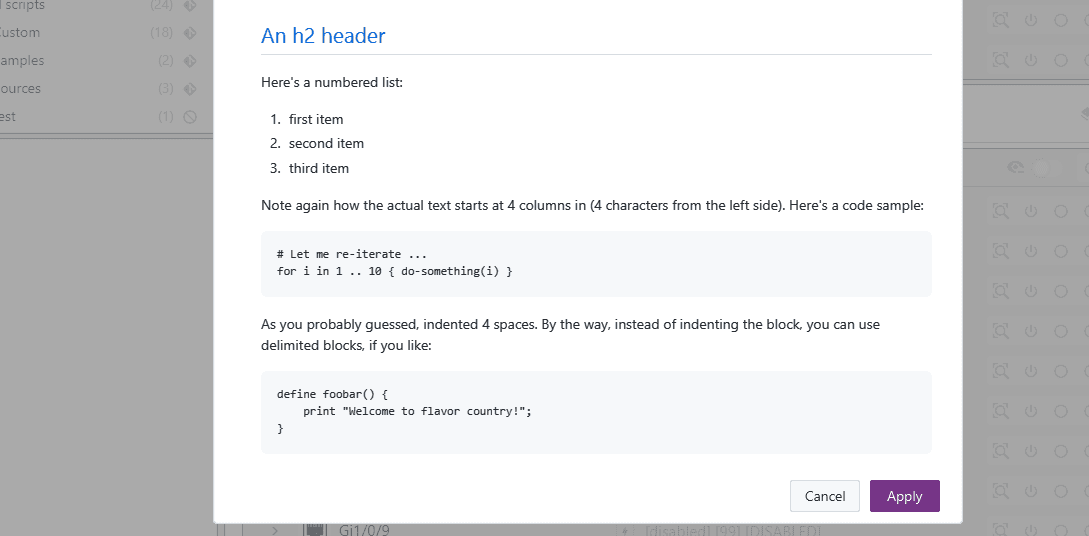Toggle the switch next to the eye icon
This screenshot has width=1089, height=536.
pos(1045,168)
